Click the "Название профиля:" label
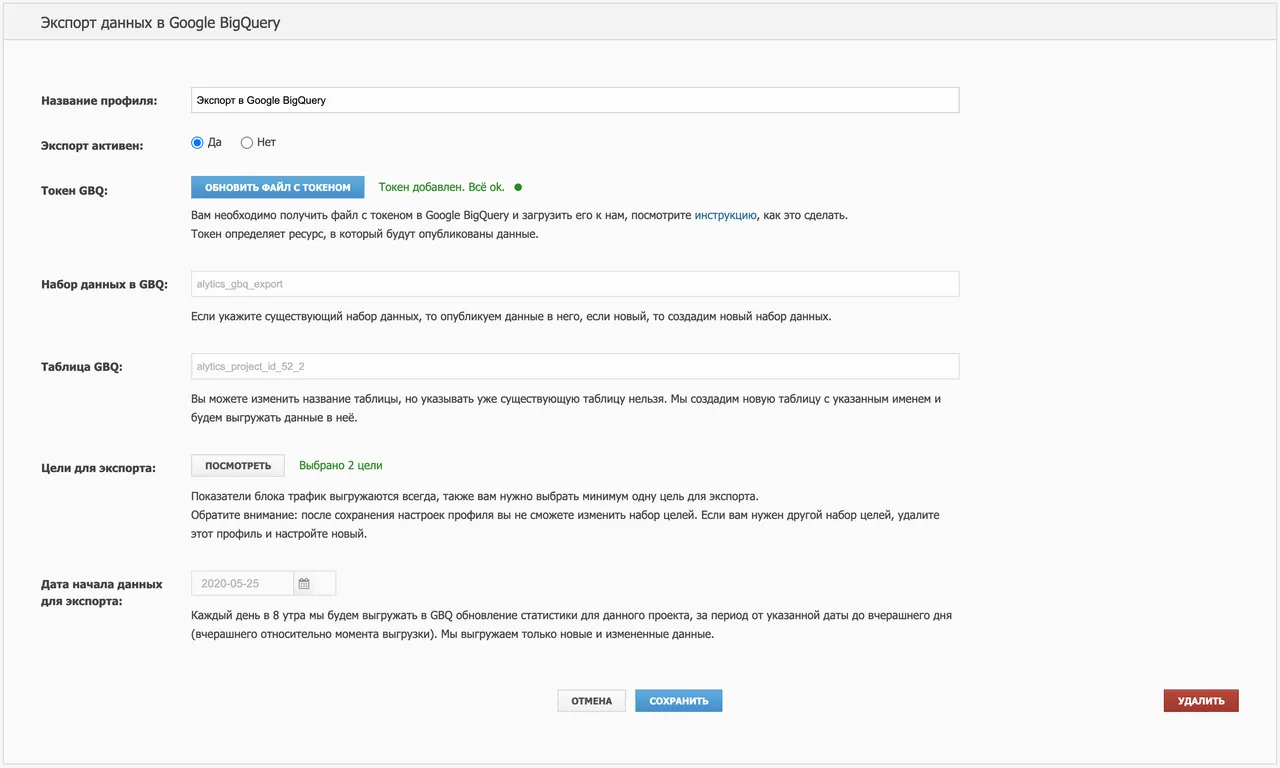This screenshot has height=768, width=1280. (99, 101)
